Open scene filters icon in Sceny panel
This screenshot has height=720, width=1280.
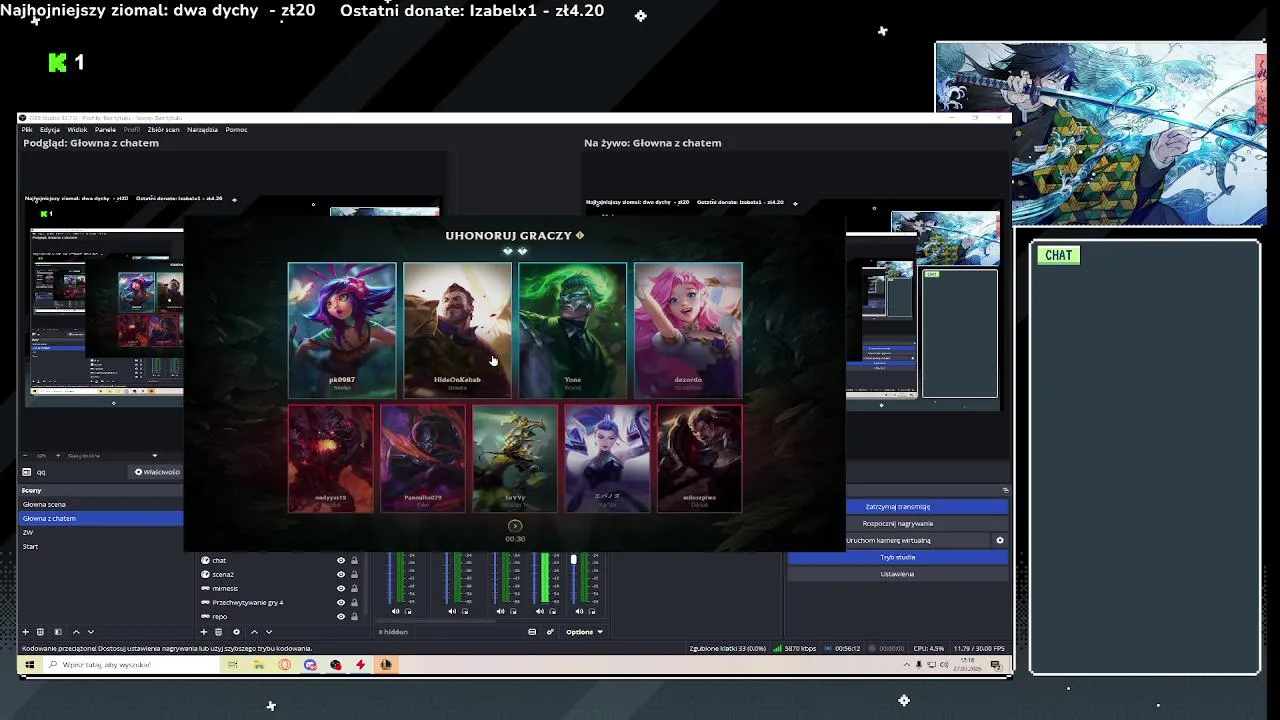click(58, 632)
